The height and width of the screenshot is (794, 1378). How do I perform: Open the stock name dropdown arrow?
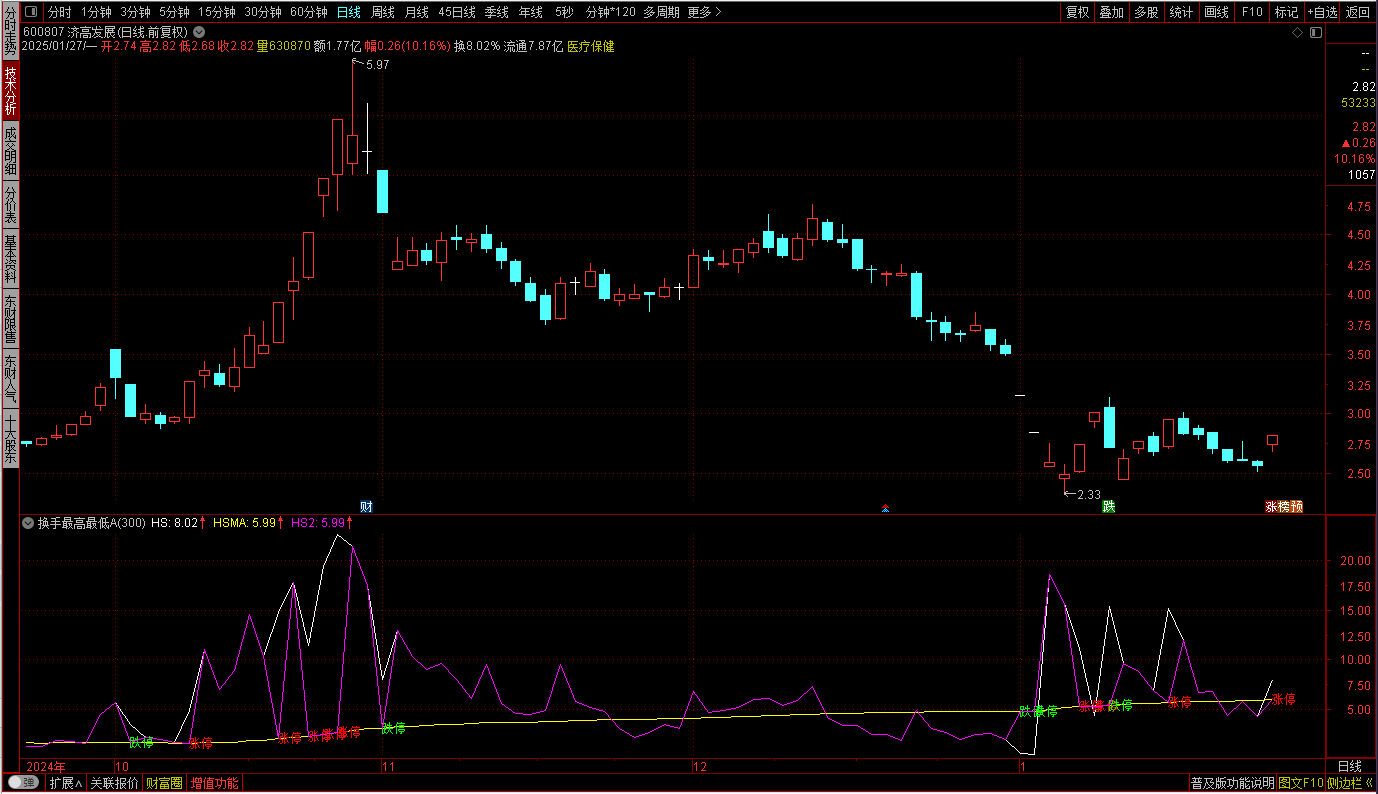199,32
